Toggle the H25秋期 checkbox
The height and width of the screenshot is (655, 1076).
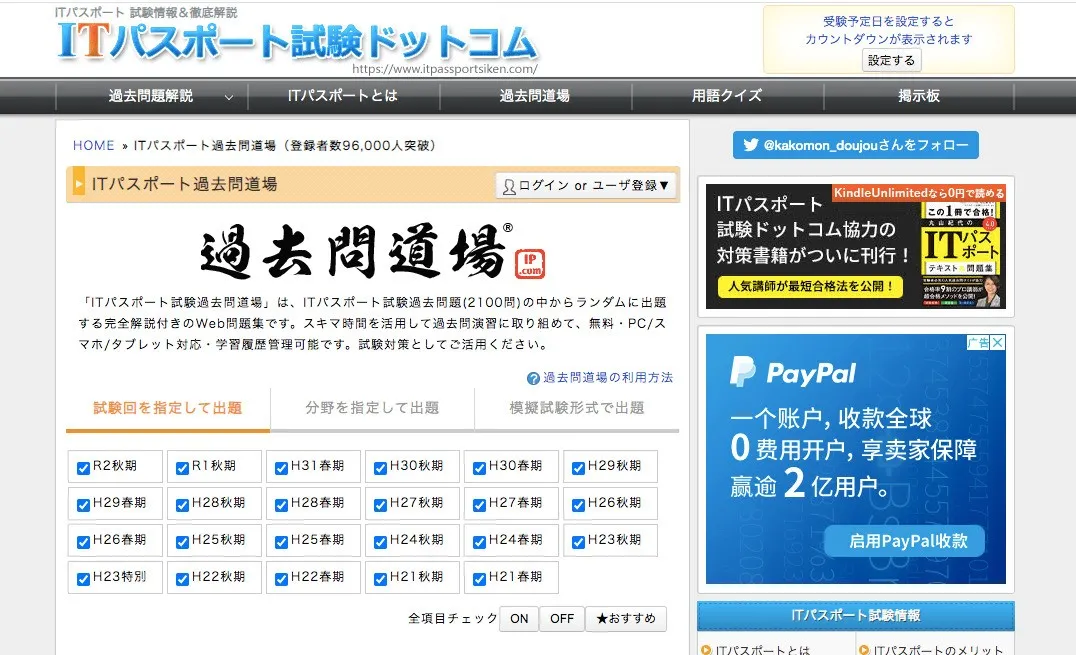(182, 542)
